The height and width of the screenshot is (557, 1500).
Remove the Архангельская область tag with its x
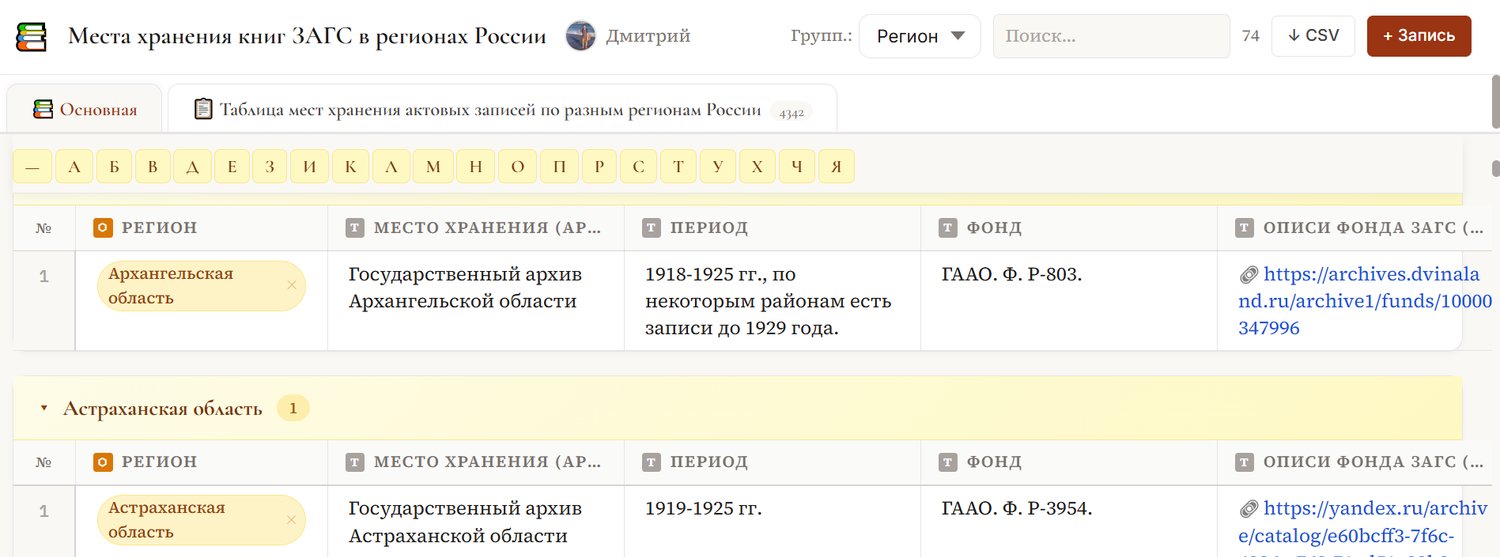291,286
